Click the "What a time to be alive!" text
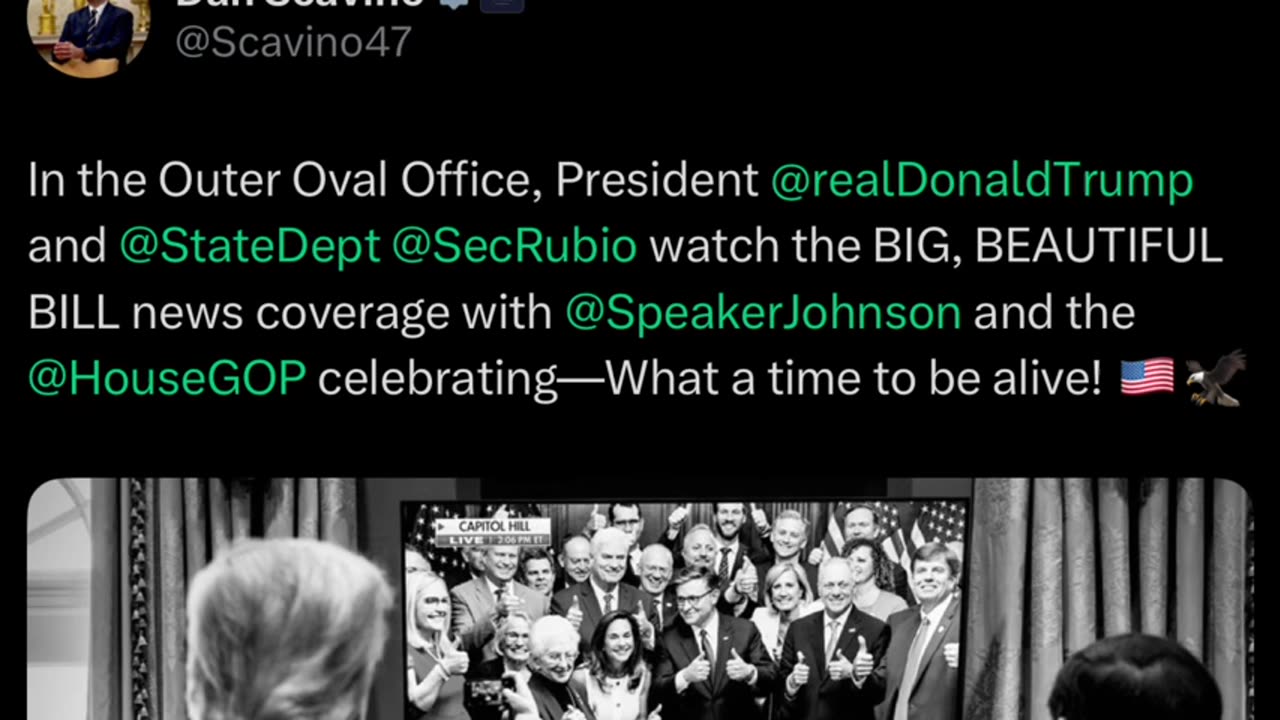 pyautogui.click(x=853, y=379)
